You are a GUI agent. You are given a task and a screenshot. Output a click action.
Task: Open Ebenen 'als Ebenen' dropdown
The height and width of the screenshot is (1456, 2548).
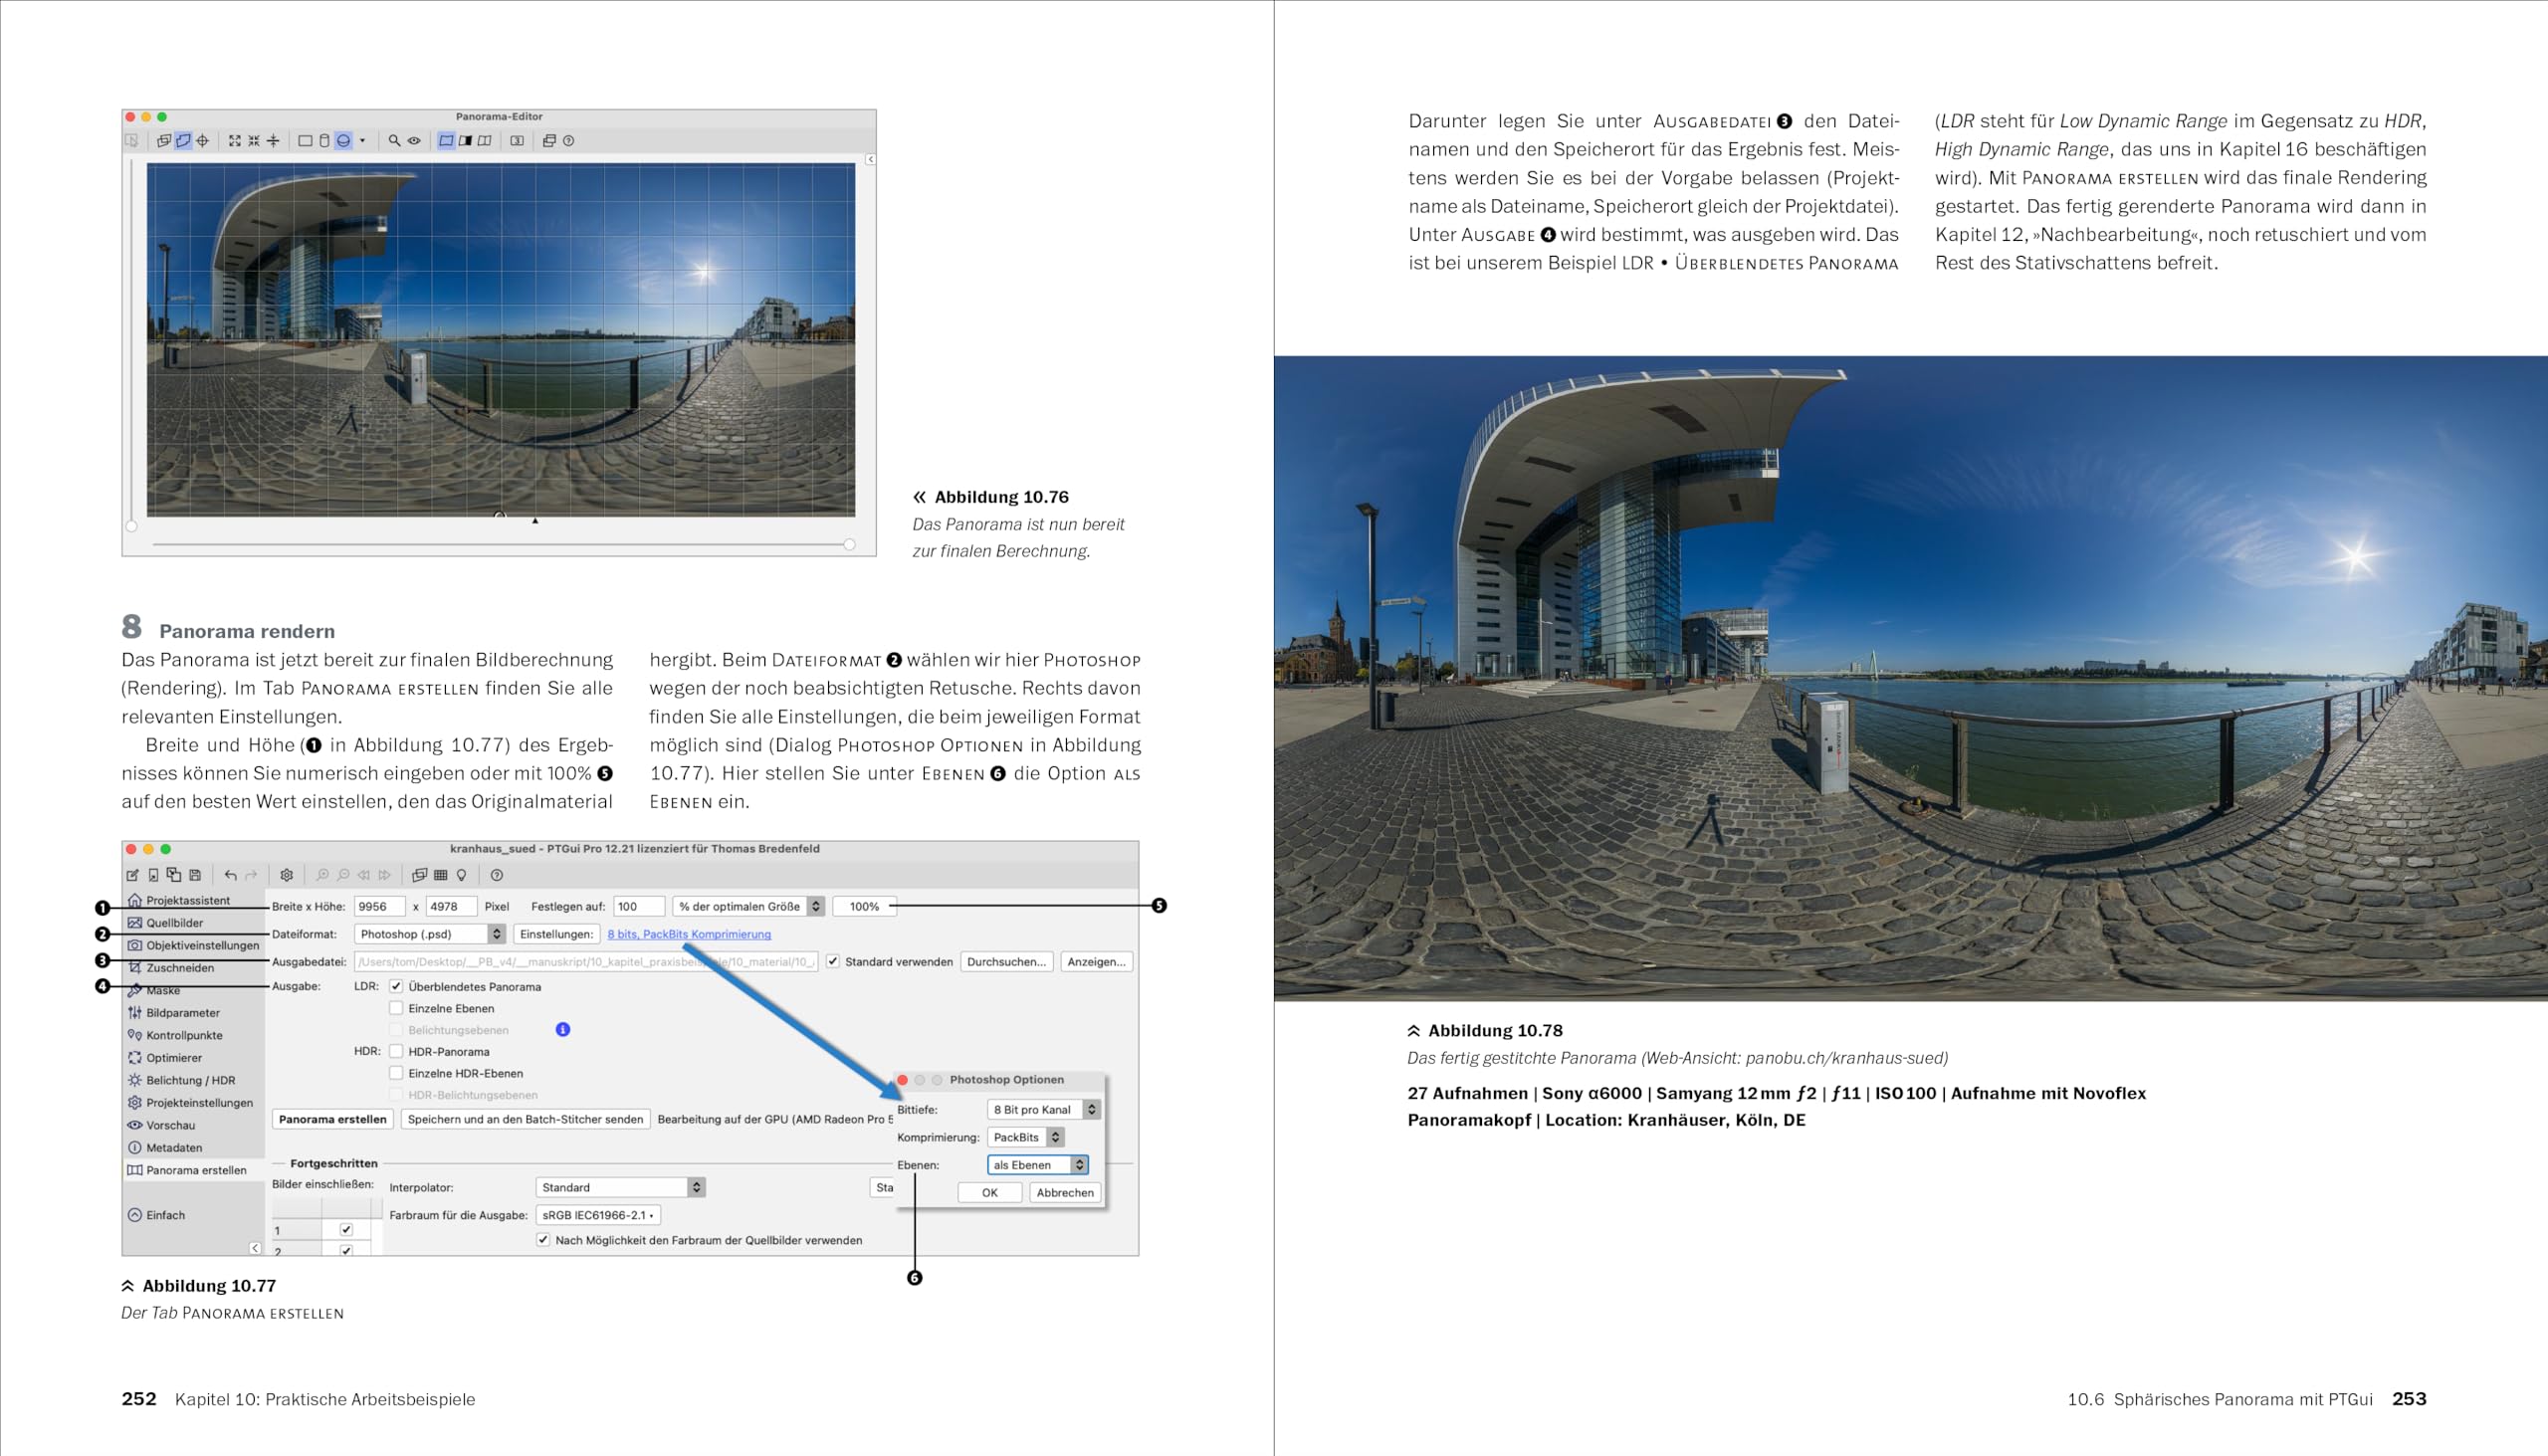pyautogui.click(x=1038, y=1165)
